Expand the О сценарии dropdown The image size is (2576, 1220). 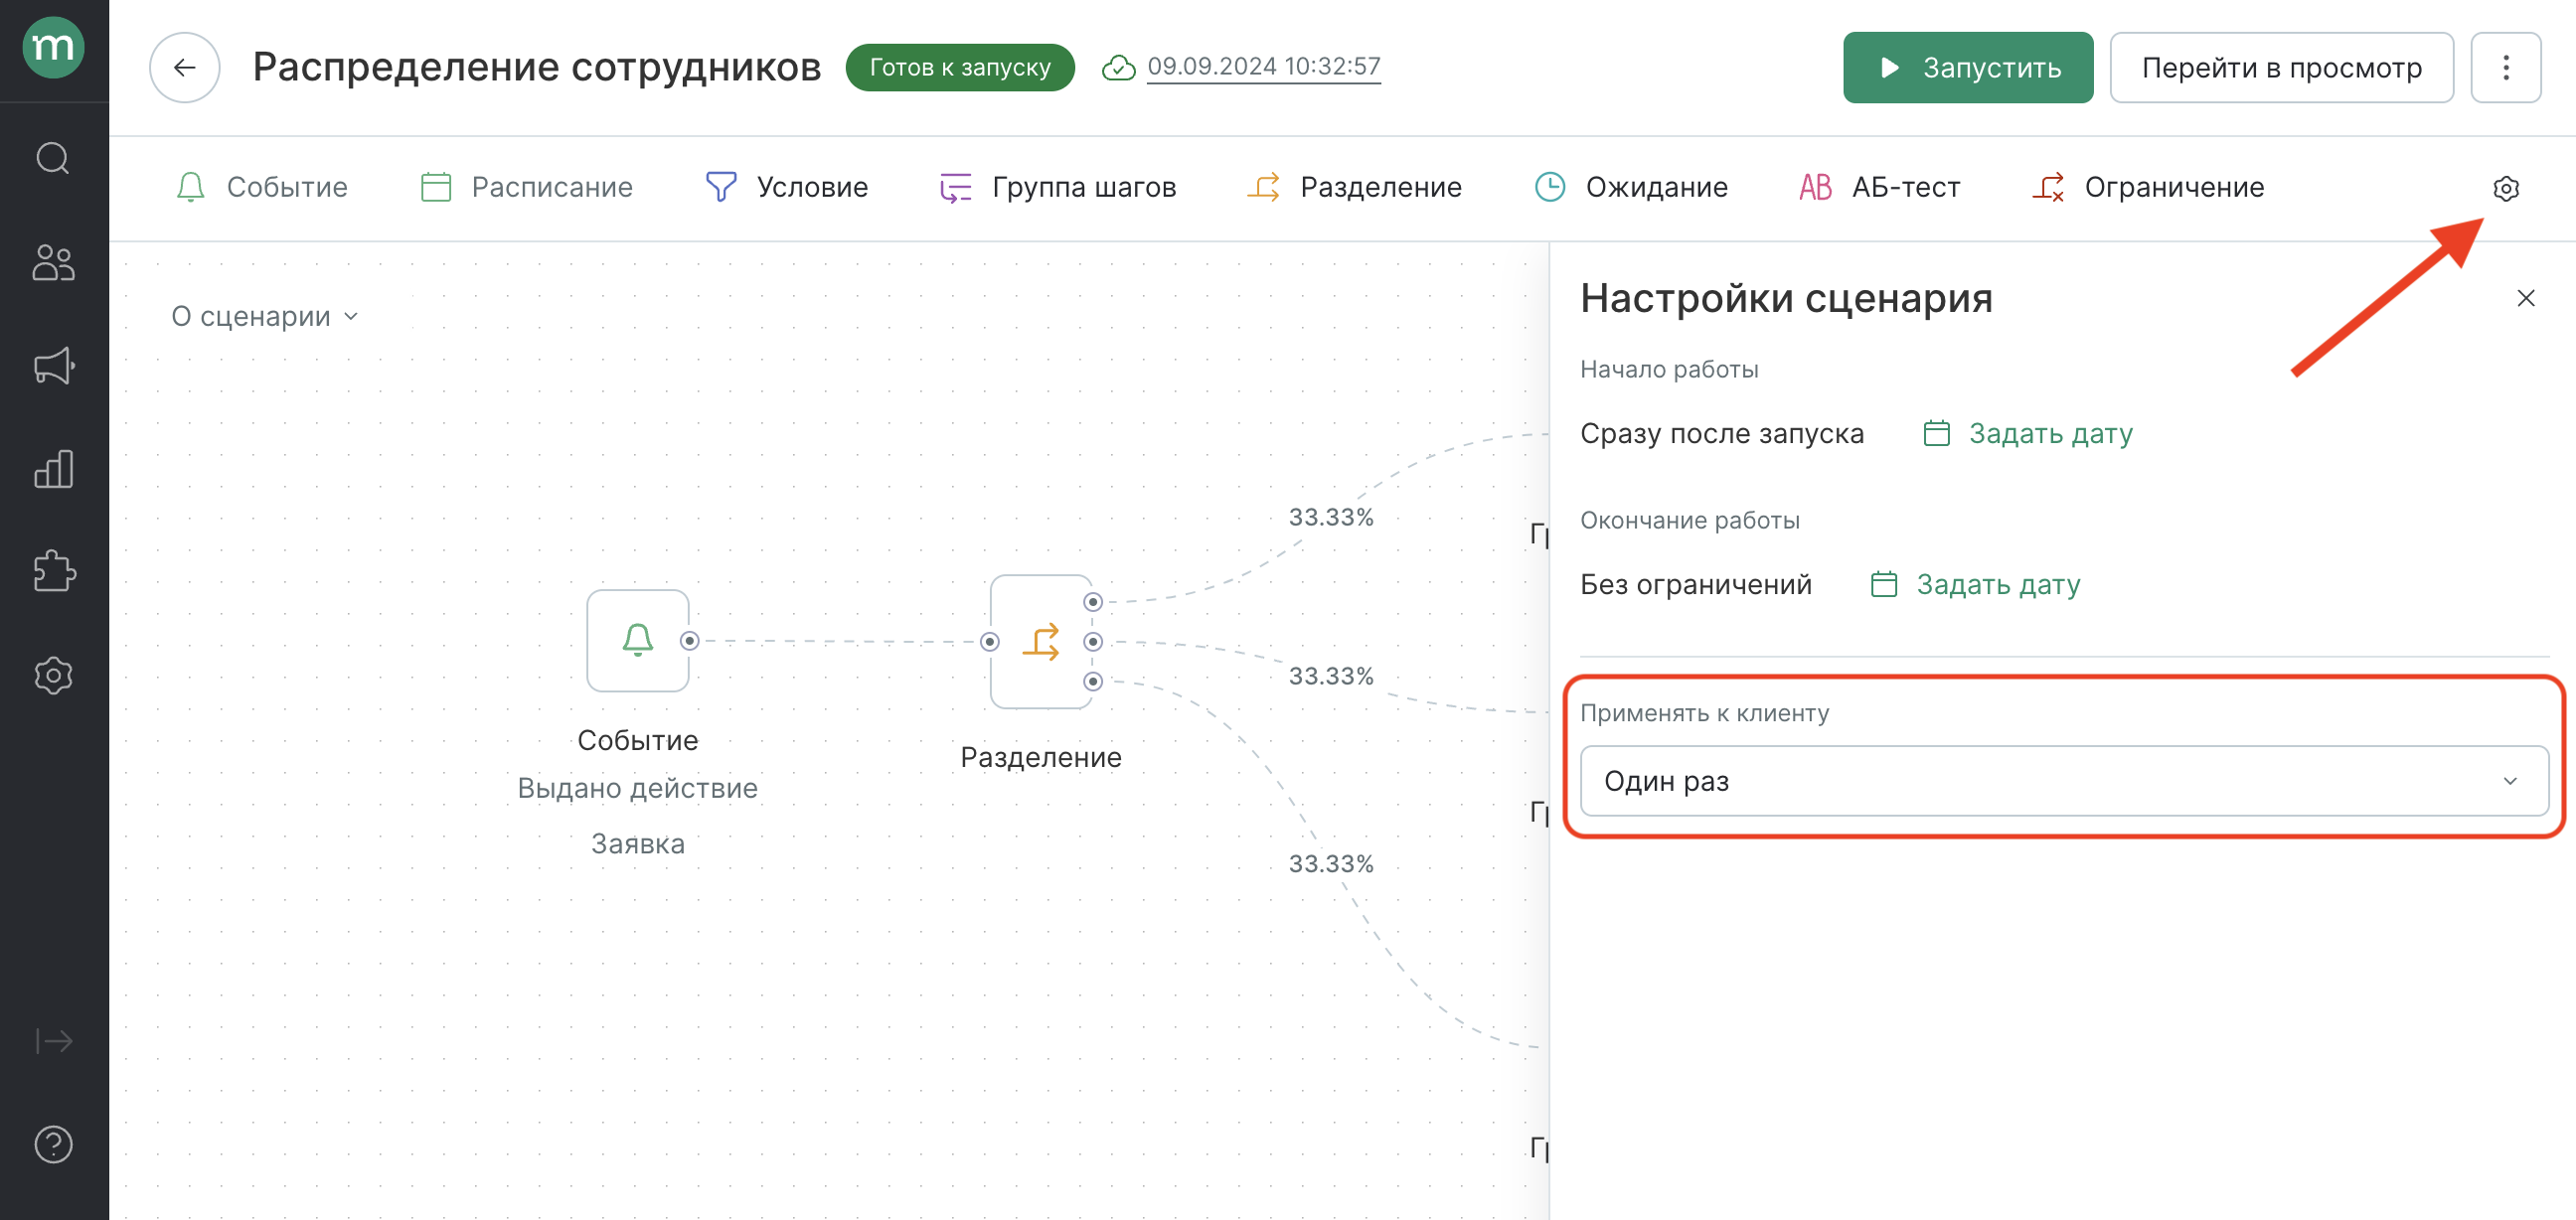(x=265, y=316)
